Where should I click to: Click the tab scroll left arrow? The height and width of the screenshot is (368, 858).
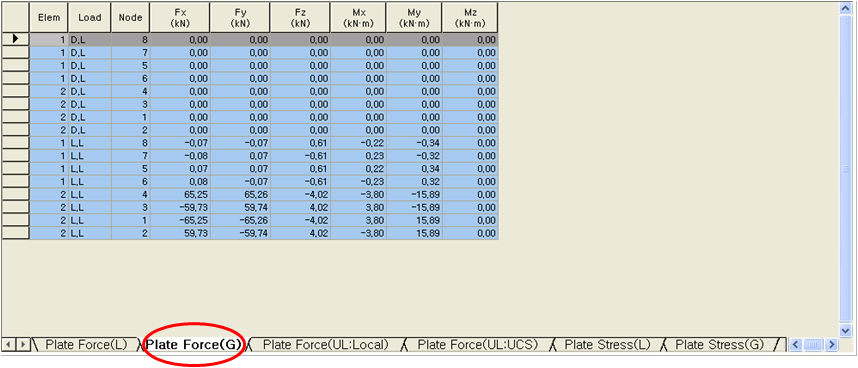coord(9,344)
